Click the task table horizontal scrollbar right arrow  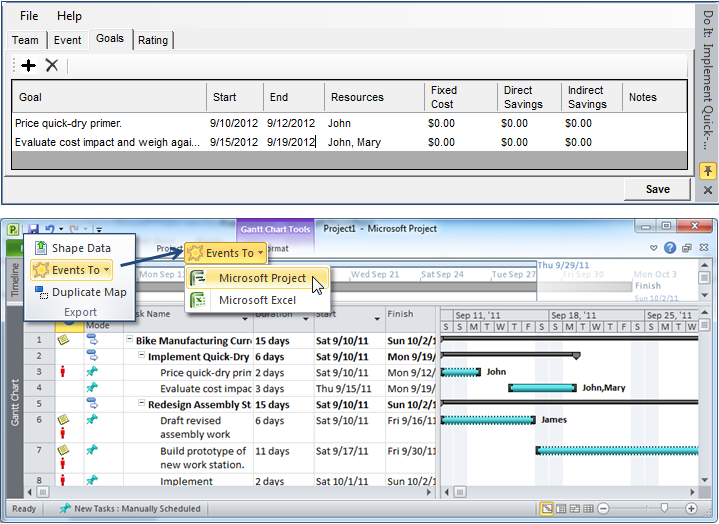(x=429, y=492)
